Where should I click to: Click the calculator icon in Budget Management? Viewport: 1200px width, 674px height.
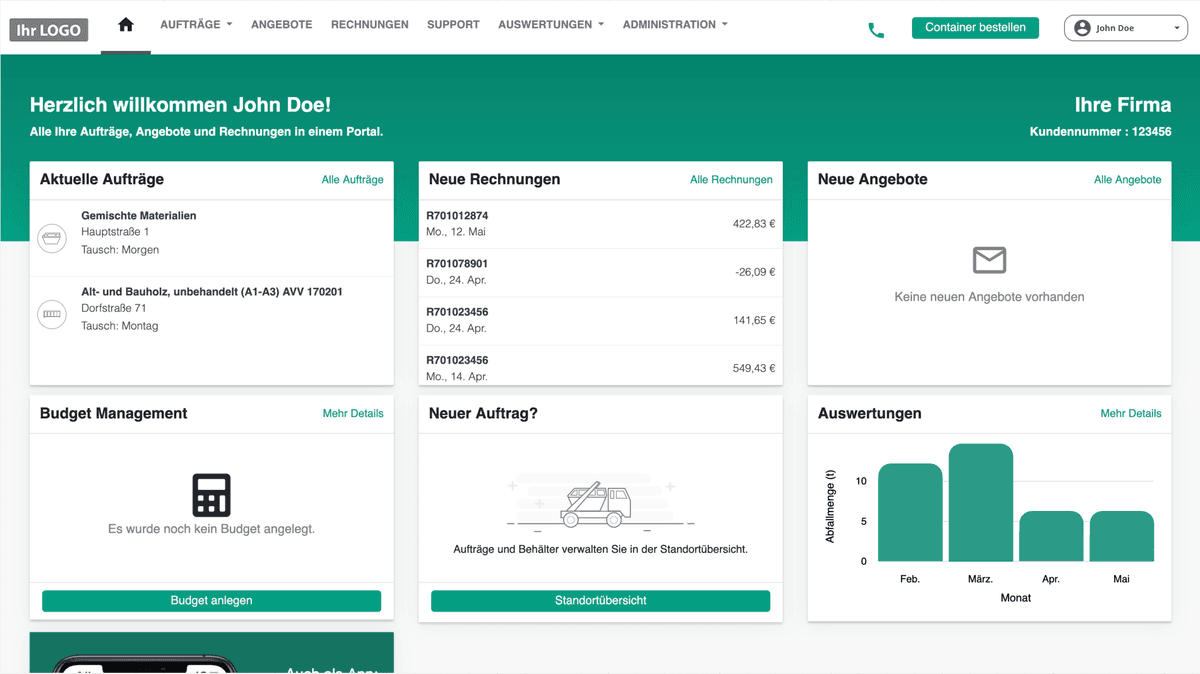211,495
